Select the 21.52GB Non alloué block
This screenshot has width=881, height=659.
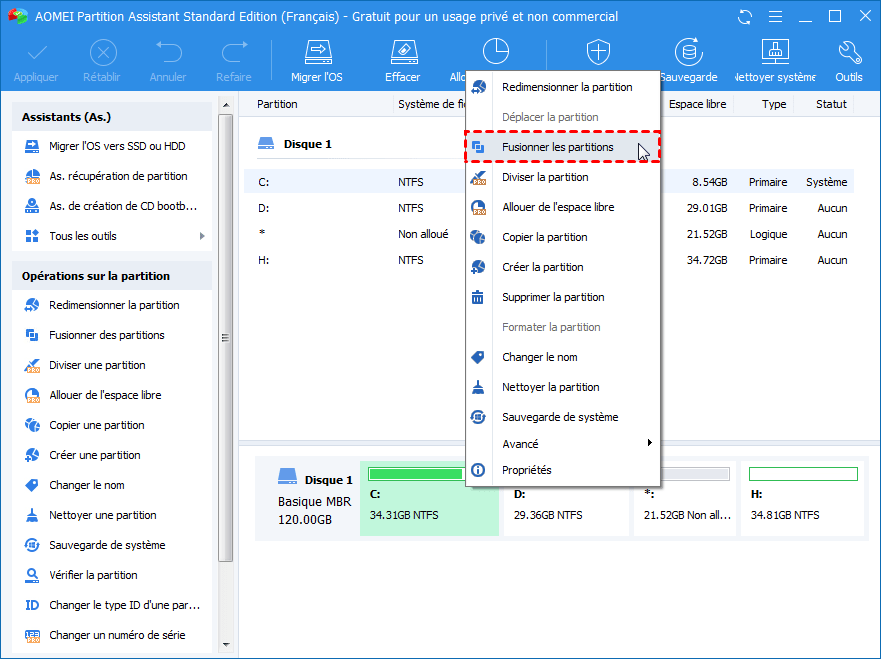pyautogui.click(x=685, y=498)
